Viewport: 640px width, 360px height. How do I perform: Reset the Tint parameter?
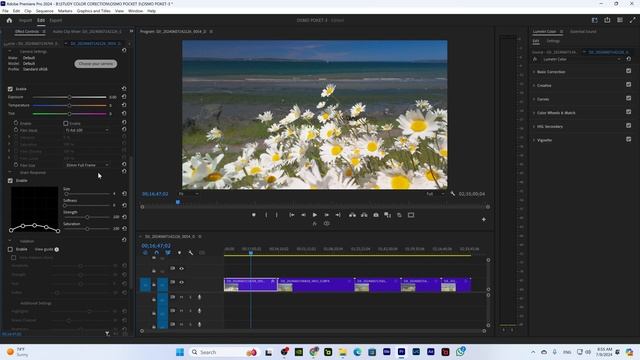(x=124, y=113)
